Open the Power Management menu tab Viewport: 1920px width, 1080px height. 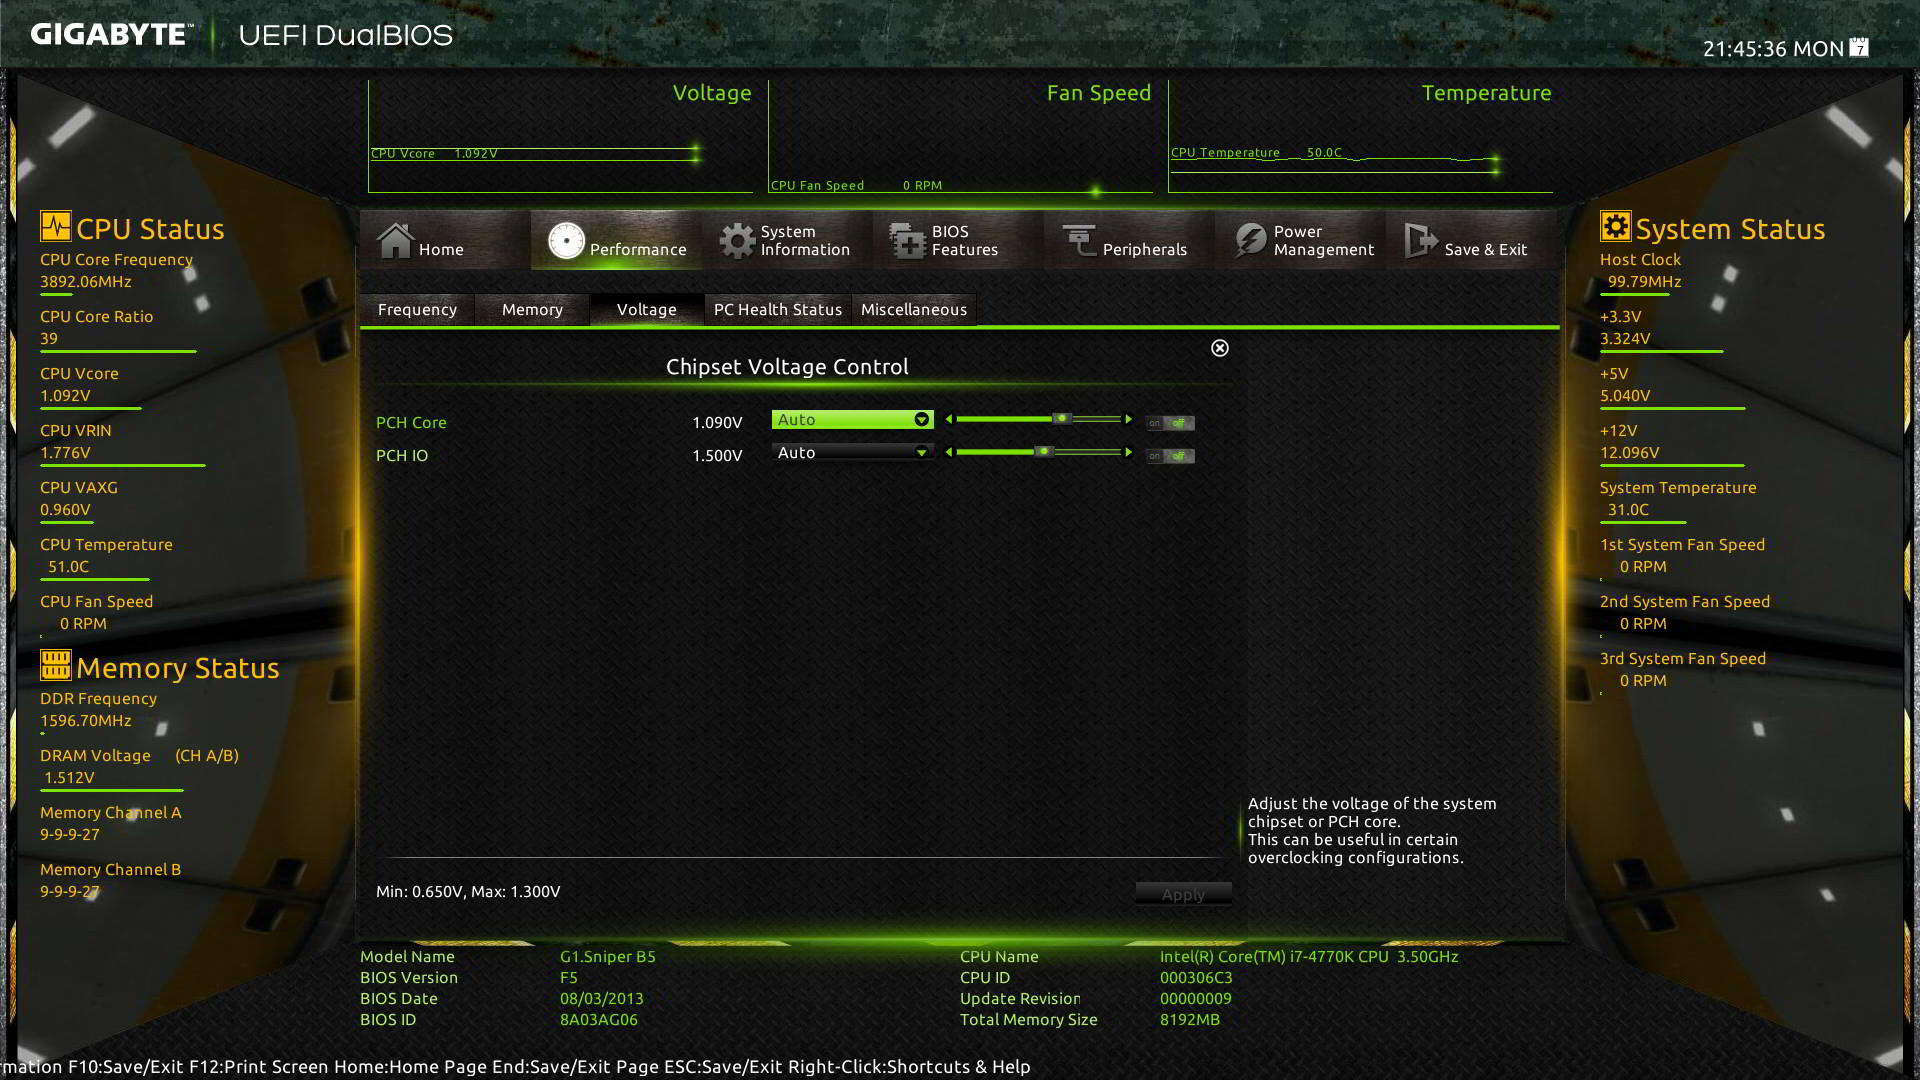point(1300,240)
